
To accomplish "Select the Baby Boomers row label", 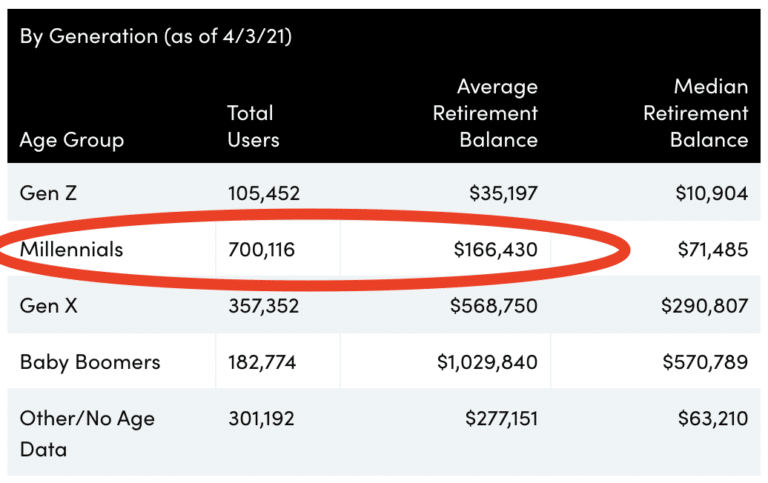I will click(x=90, y=361).
